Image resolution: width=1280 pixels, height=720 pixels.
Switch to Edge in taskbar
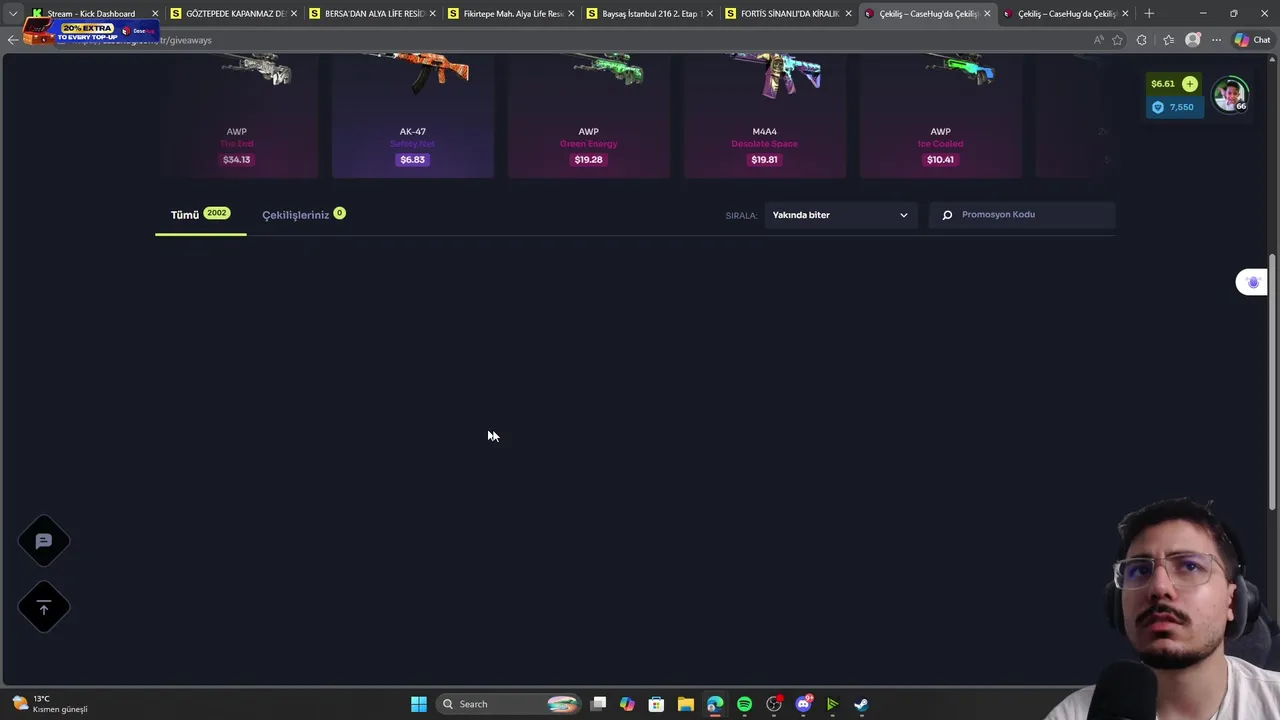[715, 704]
